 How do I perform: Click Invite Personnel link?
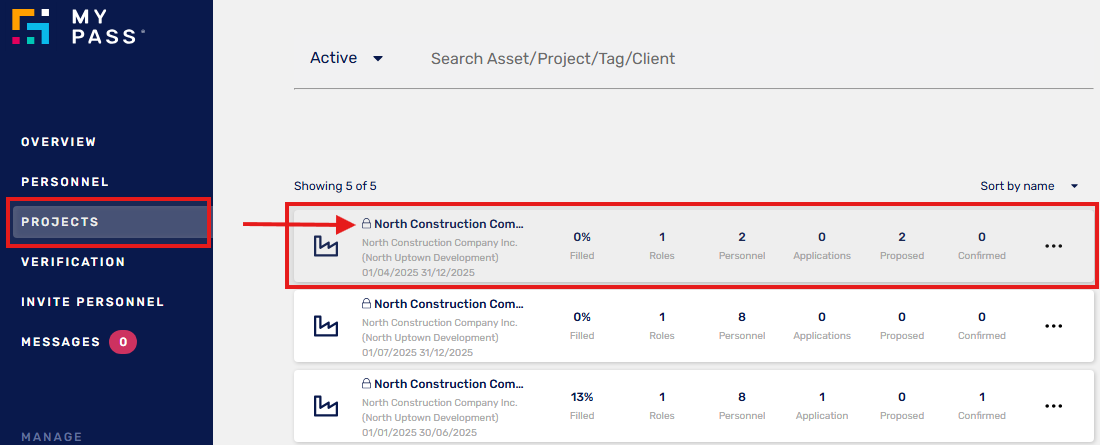click(x=92, y=302)
